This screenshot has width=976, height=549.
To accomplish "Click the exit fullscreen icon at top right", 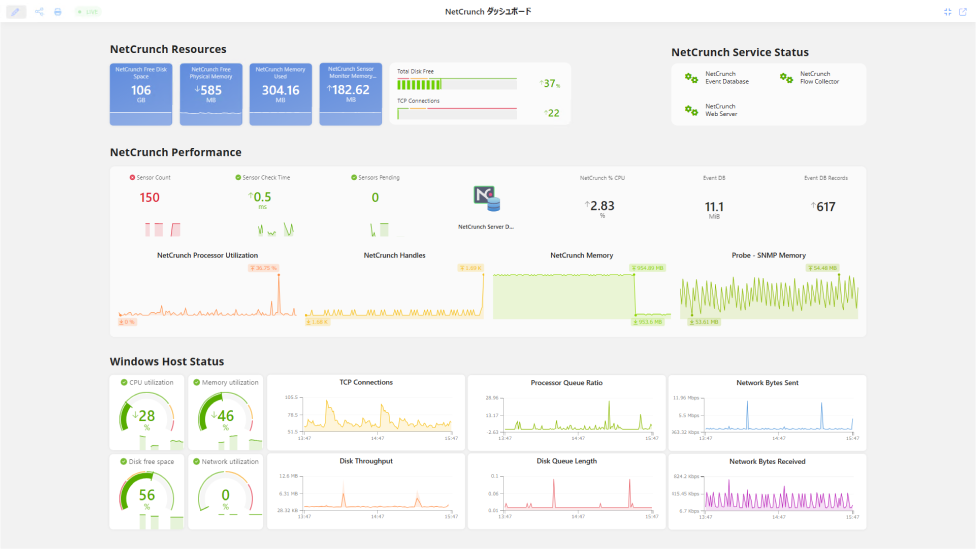I will (947, 12).
